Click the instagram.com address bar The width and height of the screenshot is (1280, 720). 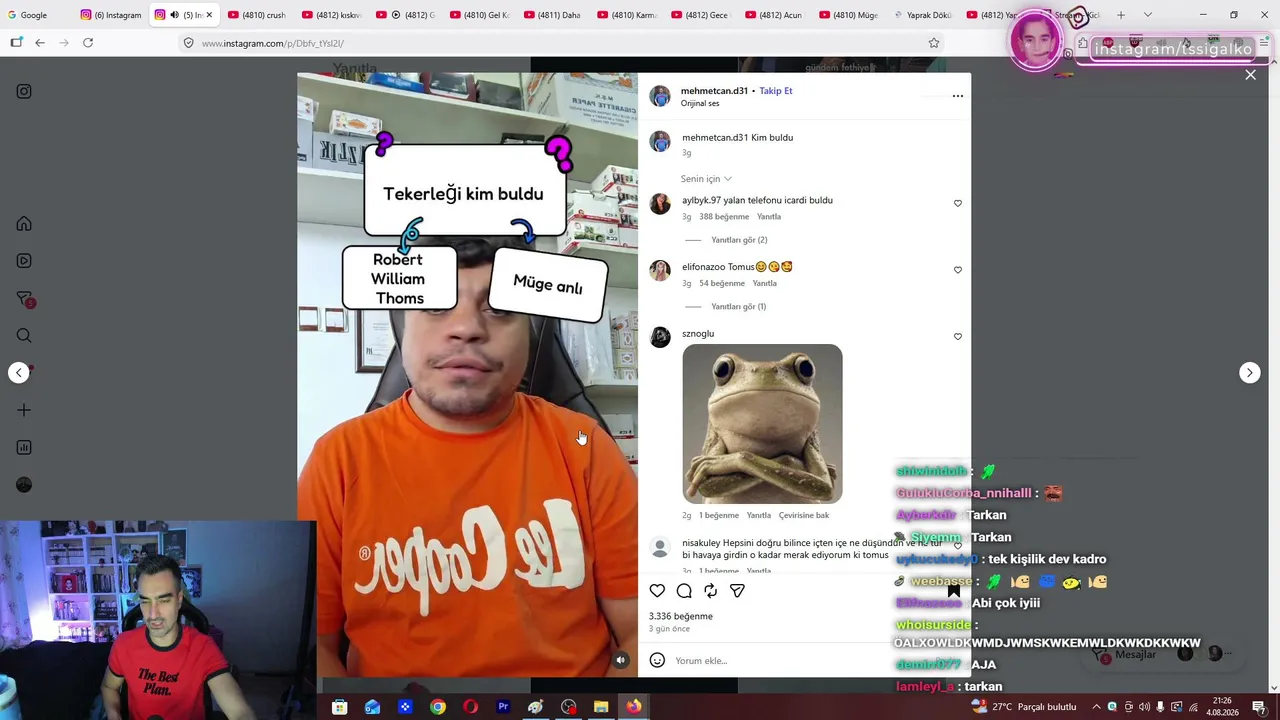560,43
